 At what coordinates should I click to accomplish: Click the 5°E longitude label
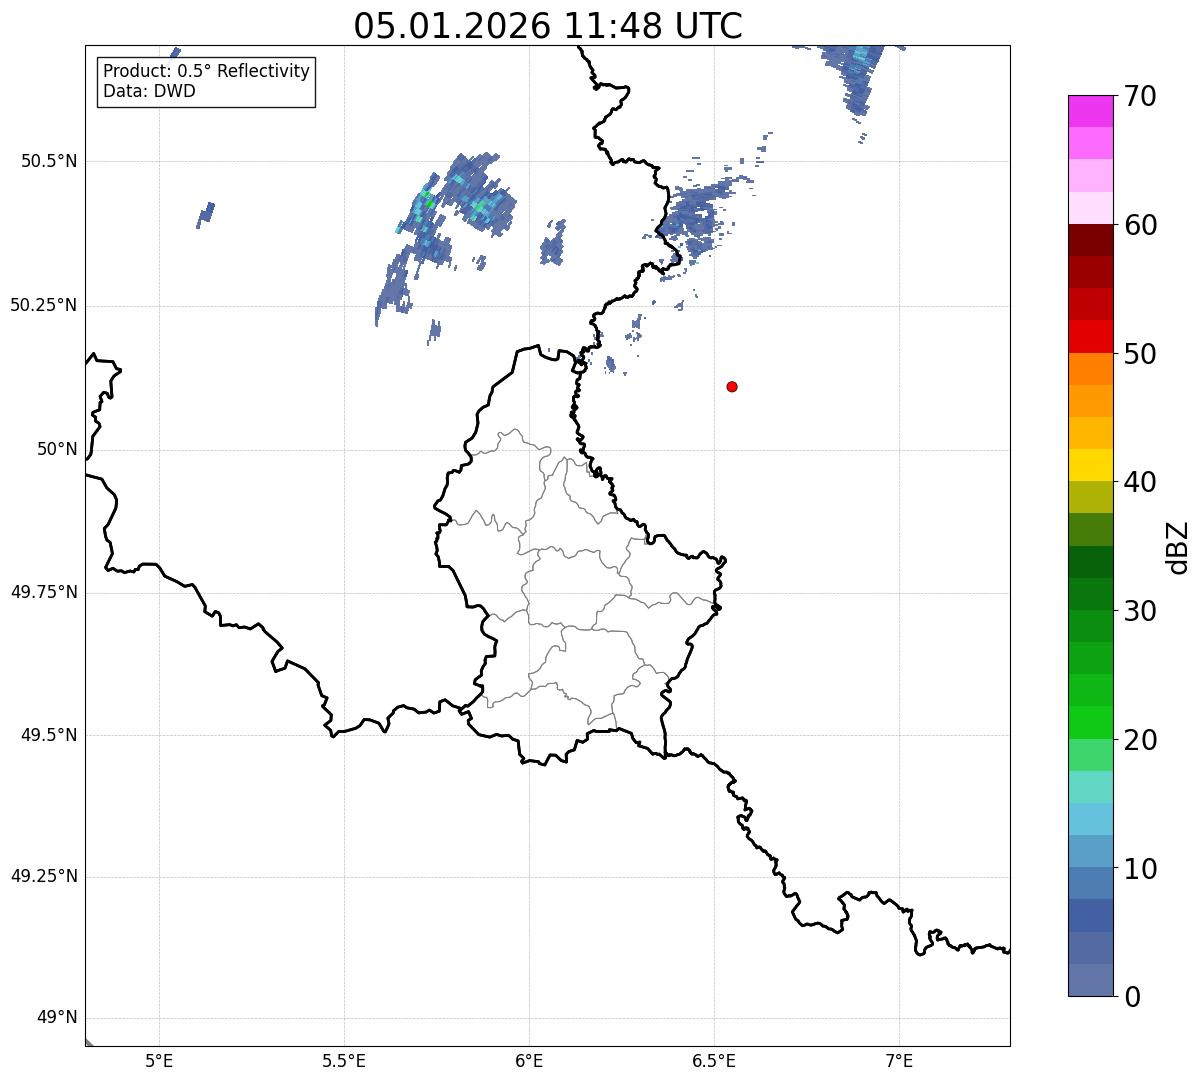point(159,1061)
